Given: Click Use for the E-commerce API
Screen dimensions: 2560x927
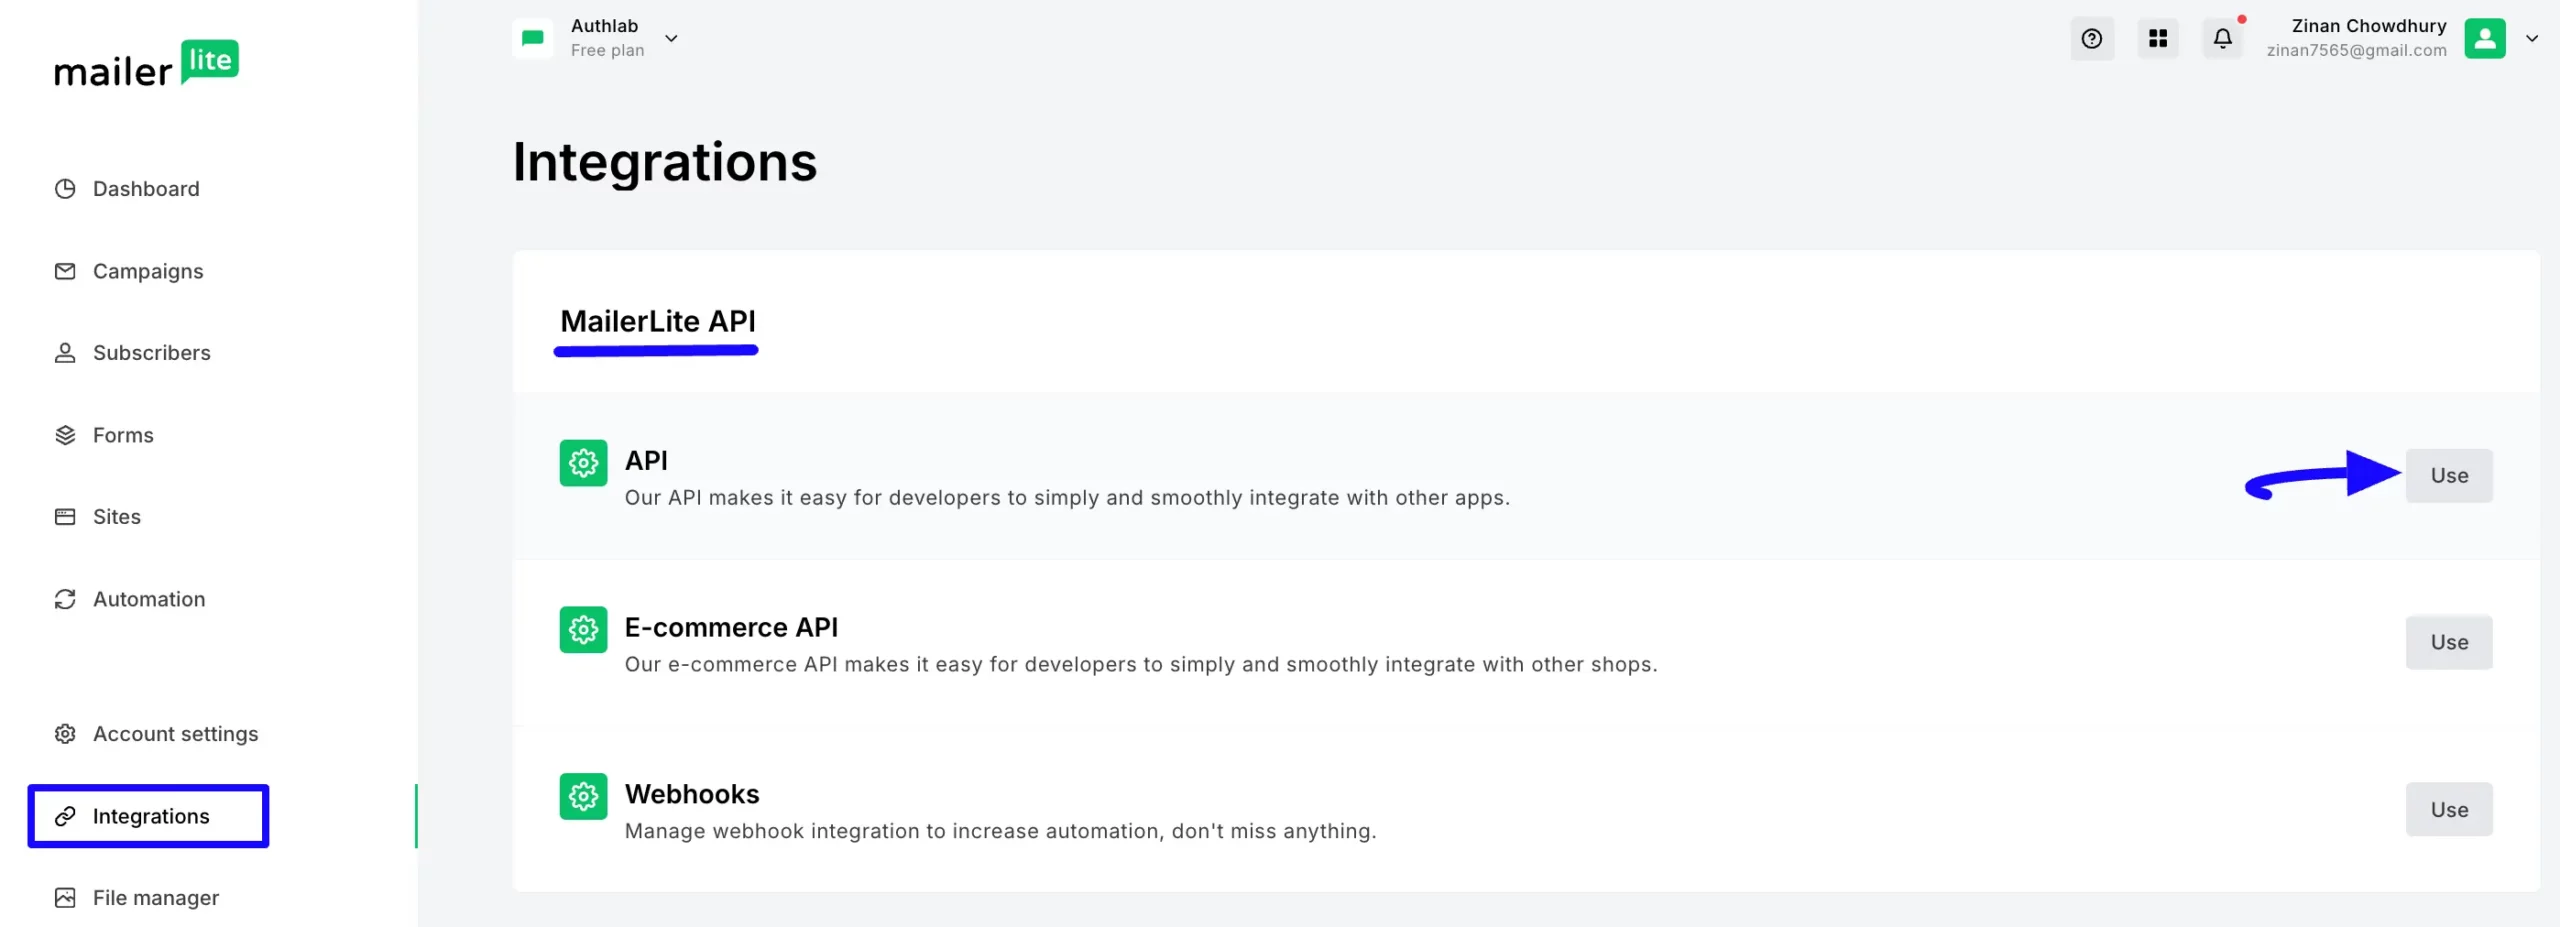Looking at the screenshot, I should pyautogui.click(x=2448, y=642).
